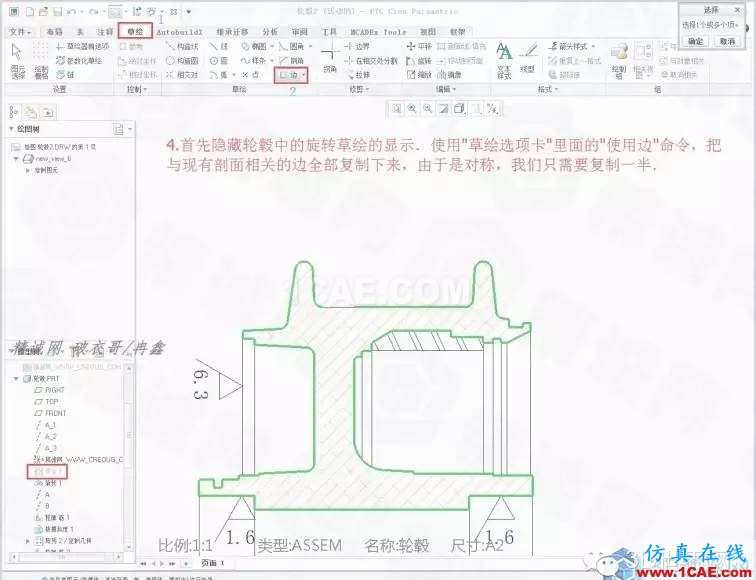Select the 弧 (arc) sketch tool
756x580 pixels.
click(x=219, y=75)
